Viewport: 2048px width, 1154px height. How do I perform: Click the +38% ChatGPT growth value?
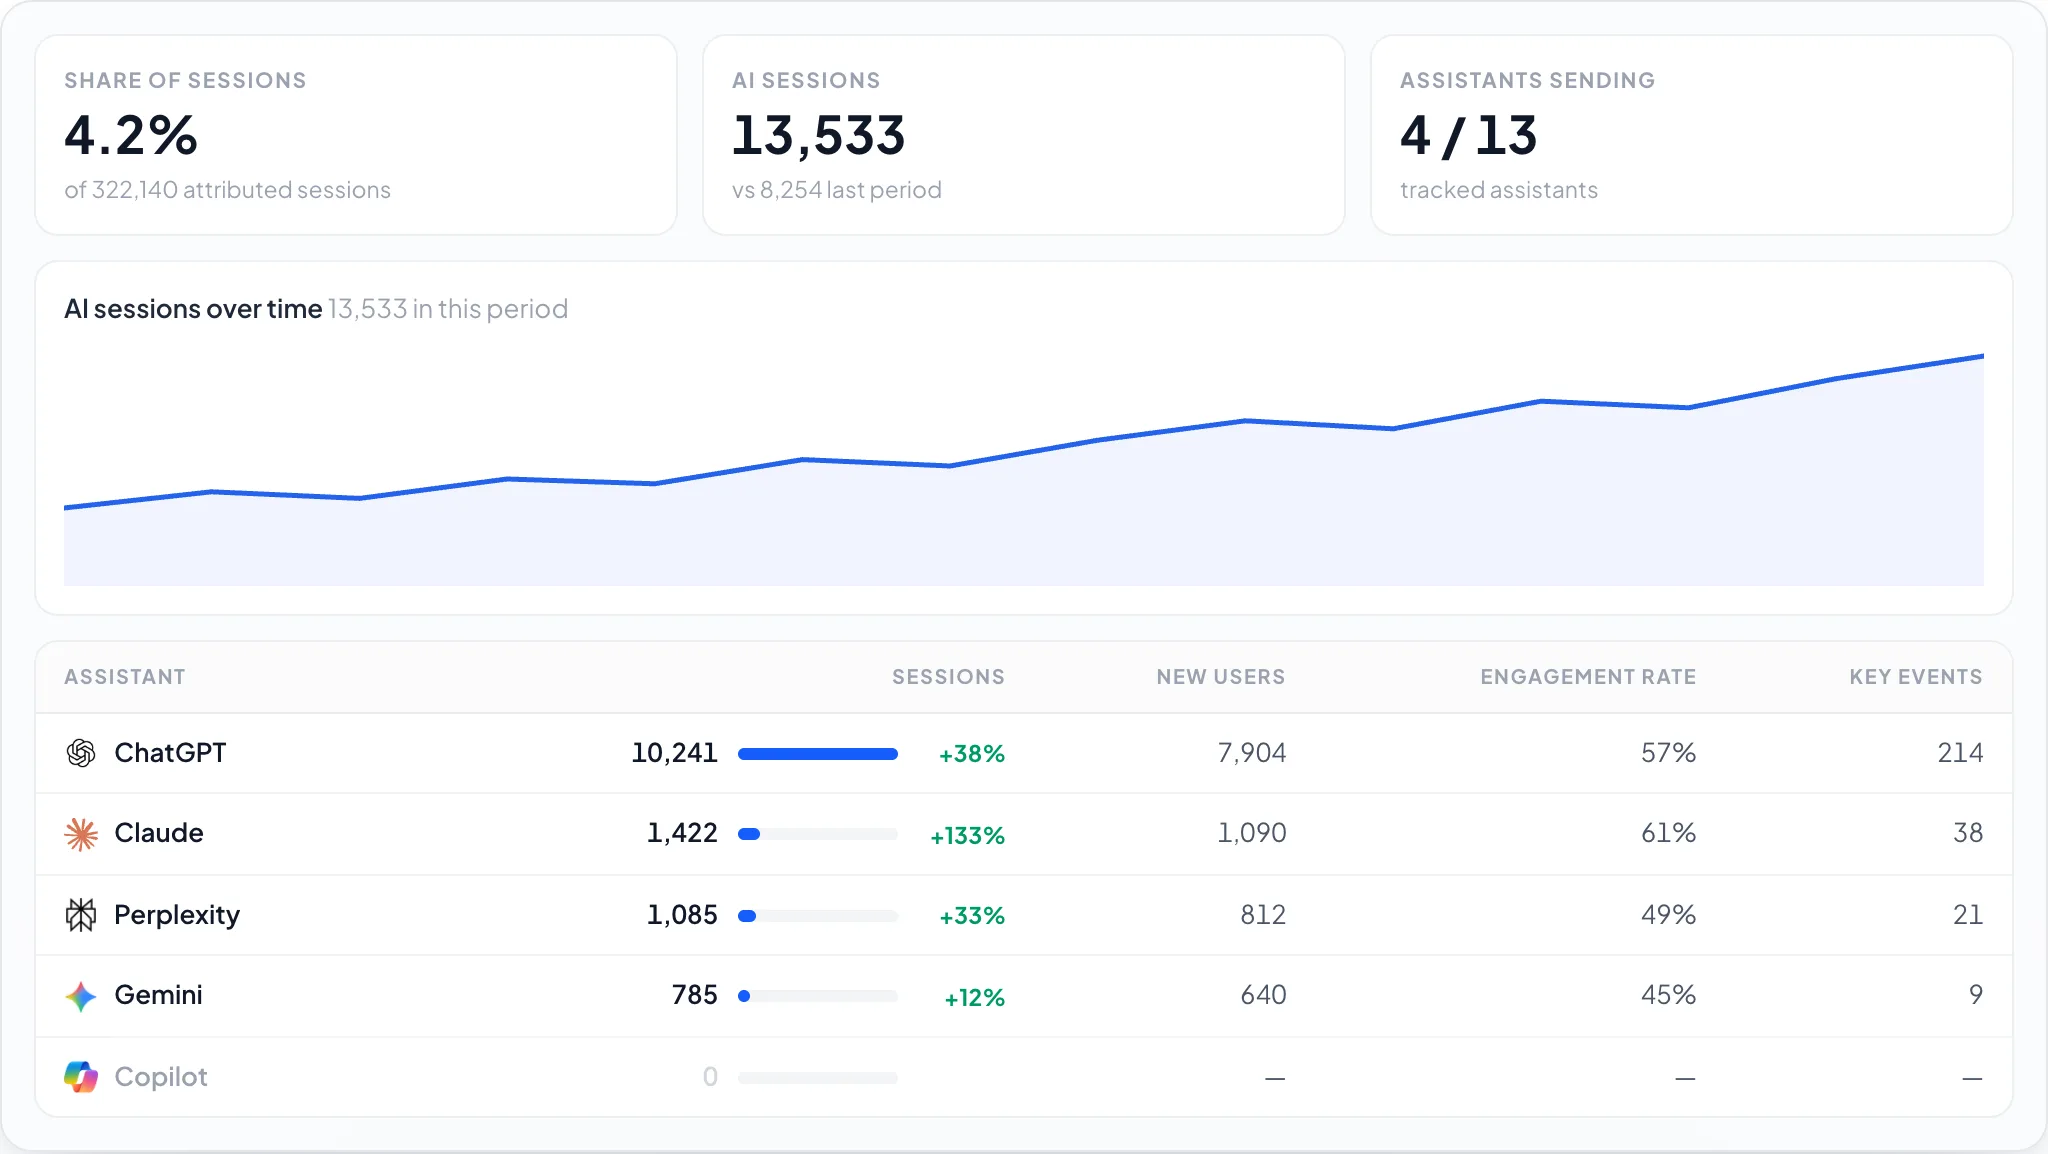pyautogui.click(x=972, y=754)
